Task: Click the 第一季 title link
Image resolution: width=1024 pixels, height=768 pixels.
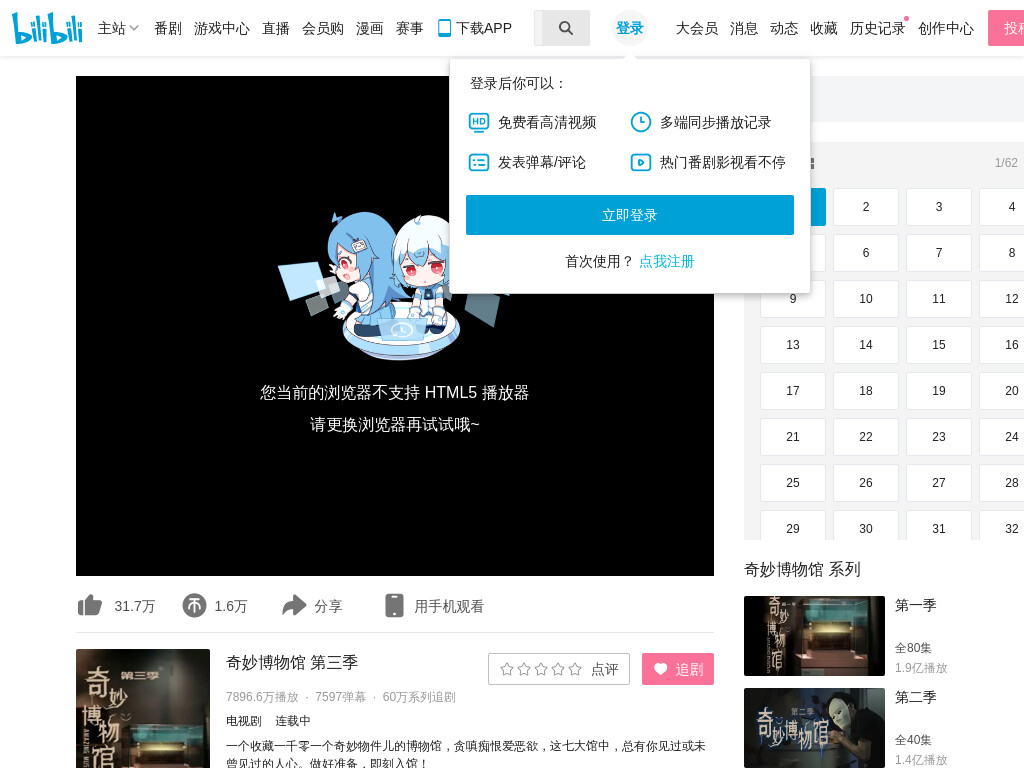Action: 916,605
